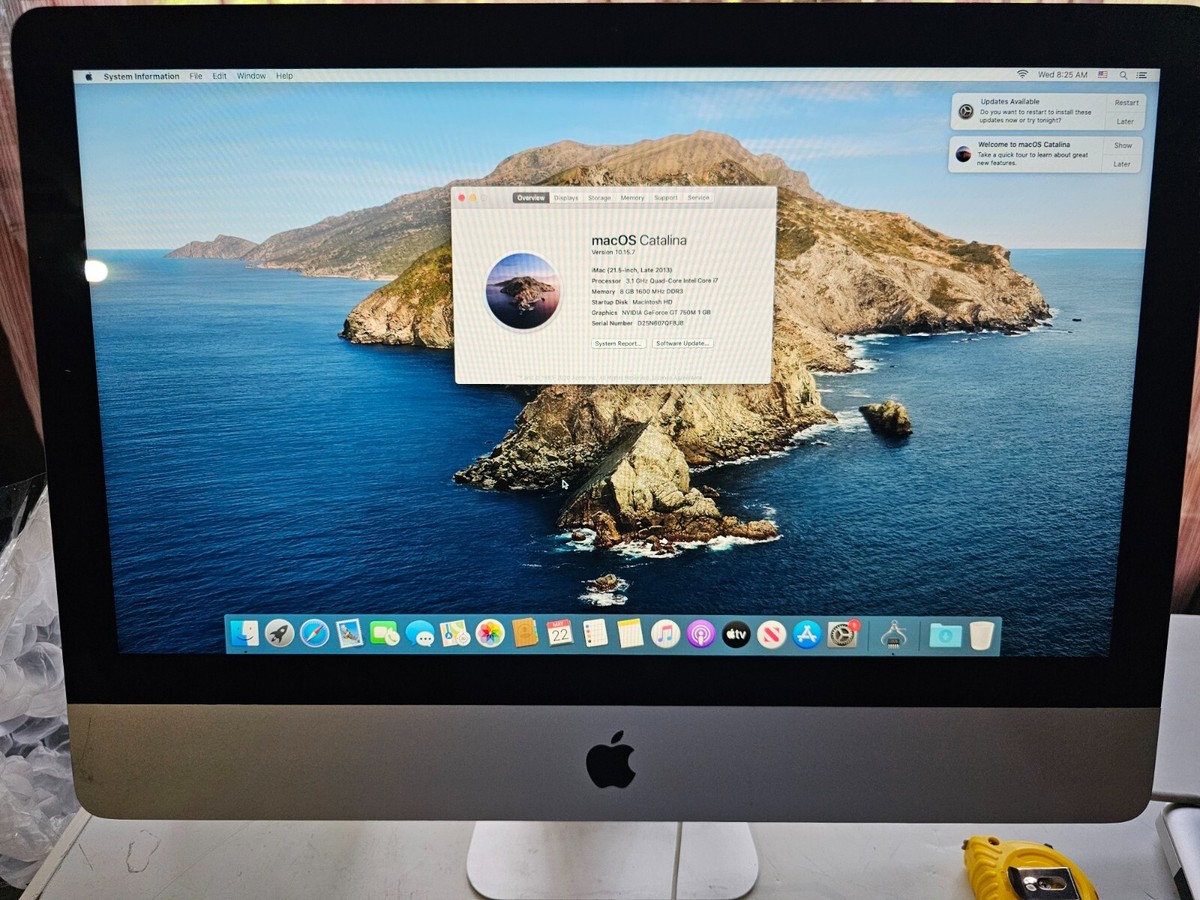Open Podcasts from the Dock
Screen dimensions: 1200x900
(x=701, y=634)
